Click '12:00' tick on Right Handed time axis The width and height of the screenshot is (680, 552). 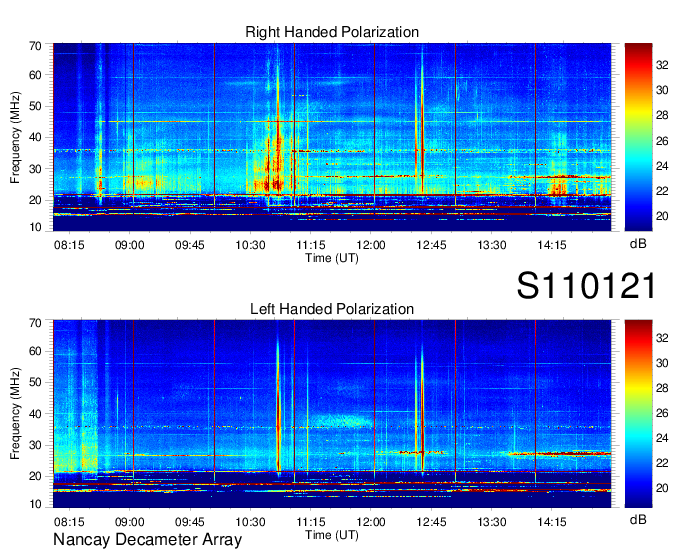pos(371,245)
